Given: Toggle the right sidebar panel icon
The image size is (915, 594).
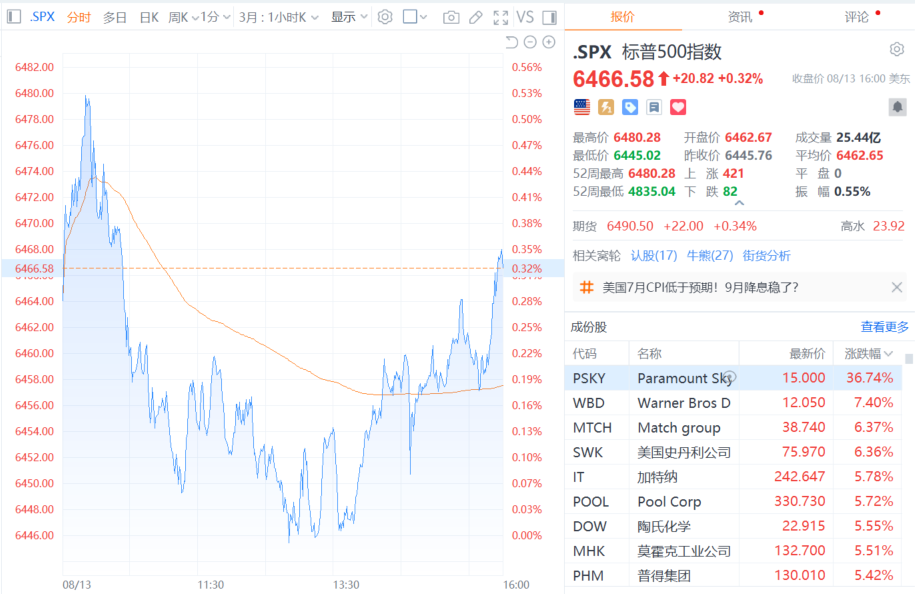Looking at the screenshot, I should click(549, 18).
